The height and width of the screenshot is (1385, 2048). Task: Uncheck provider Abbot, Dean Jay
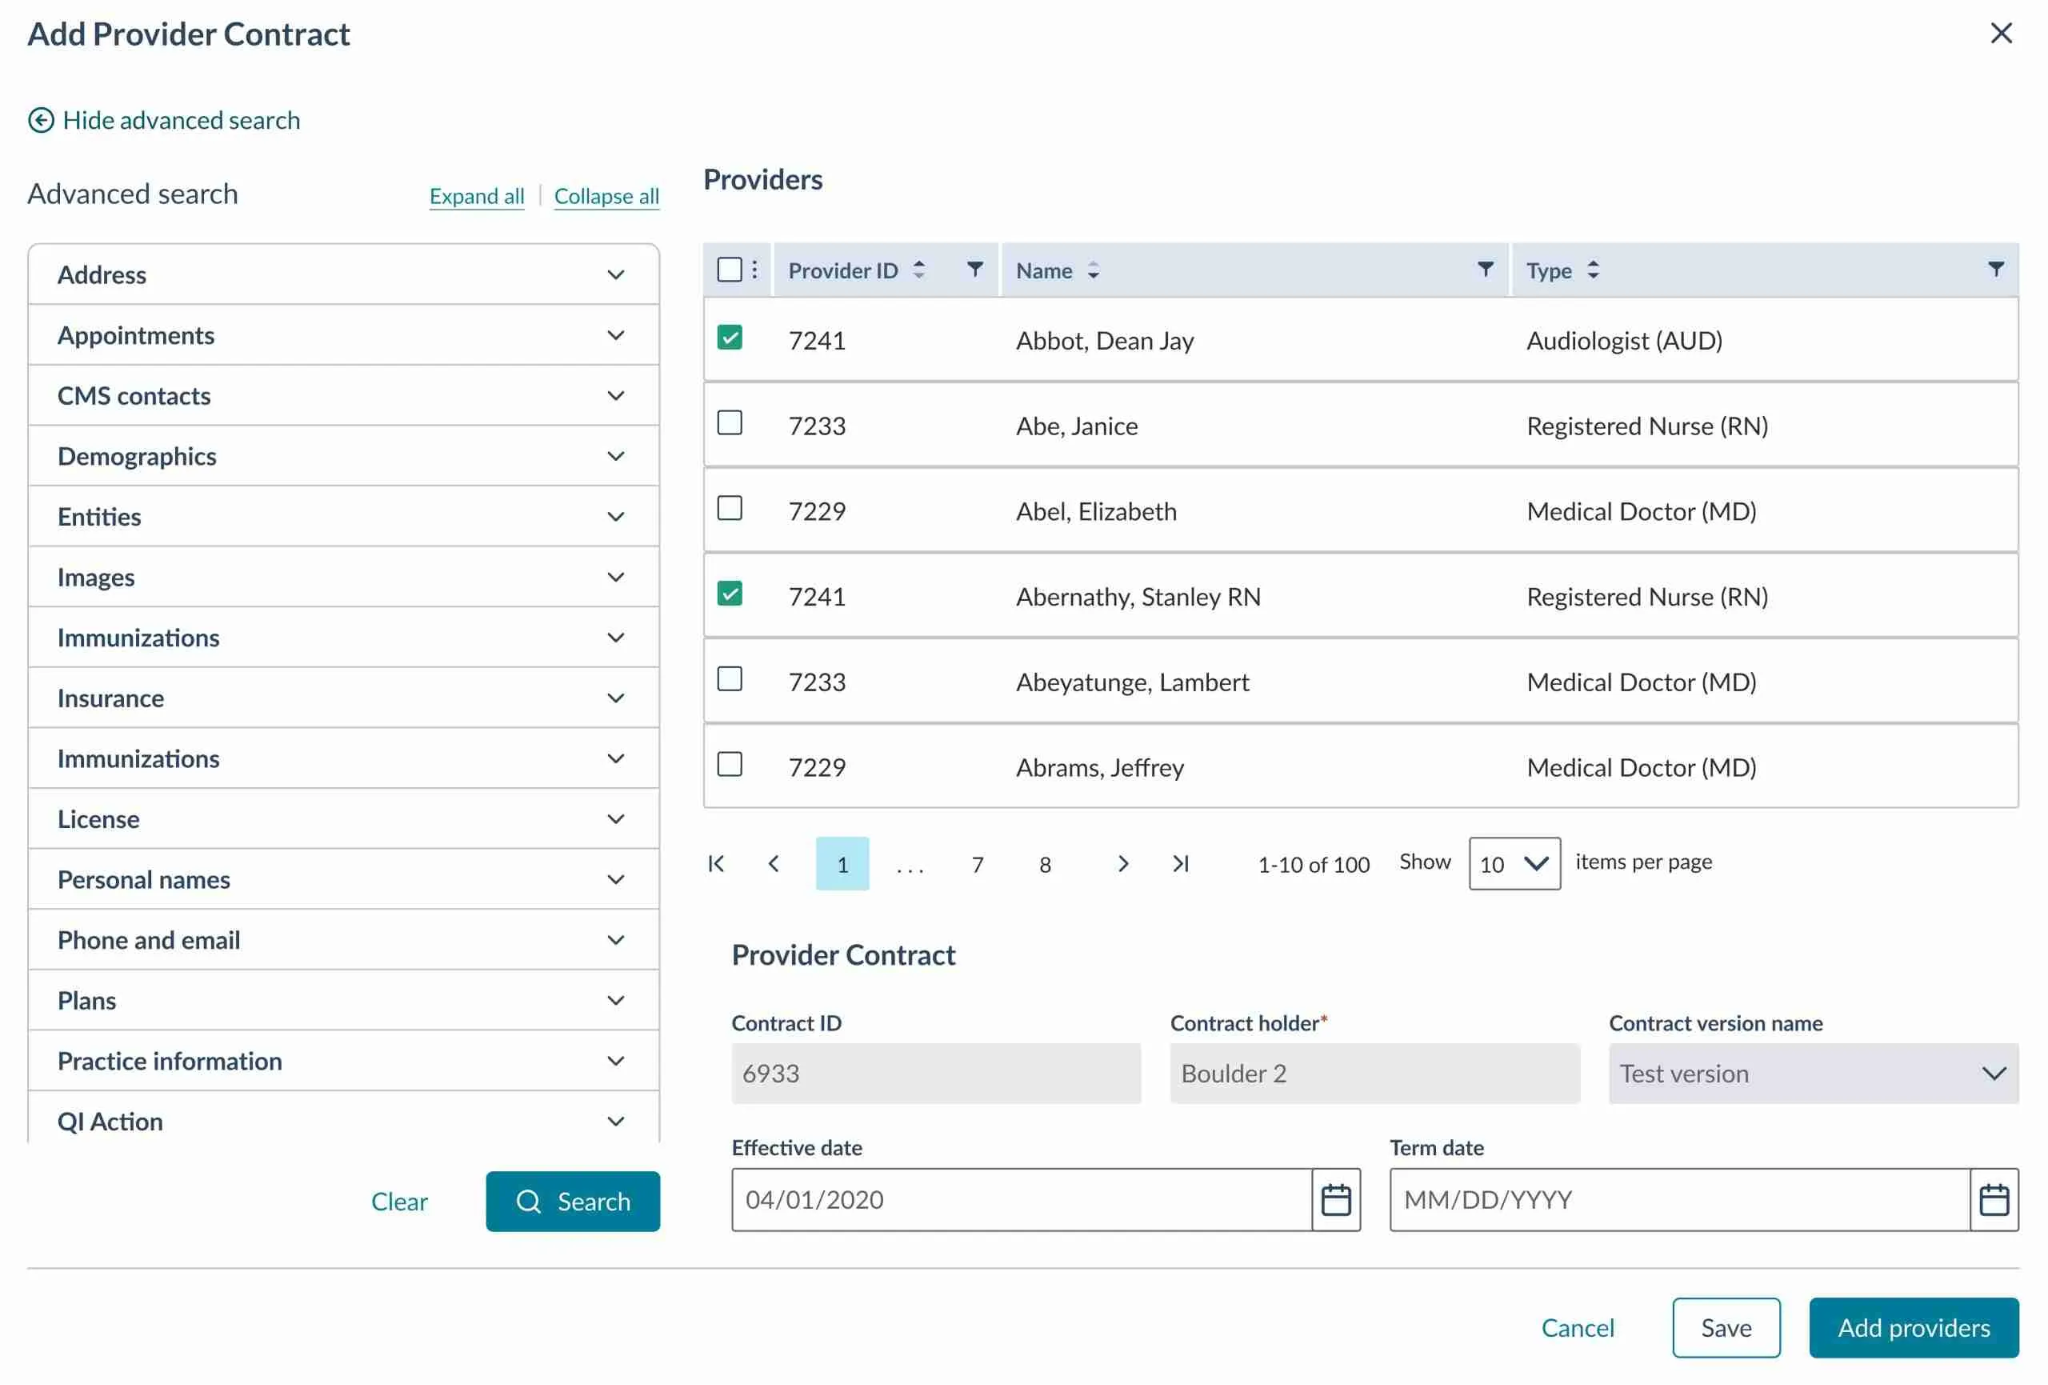730,338
